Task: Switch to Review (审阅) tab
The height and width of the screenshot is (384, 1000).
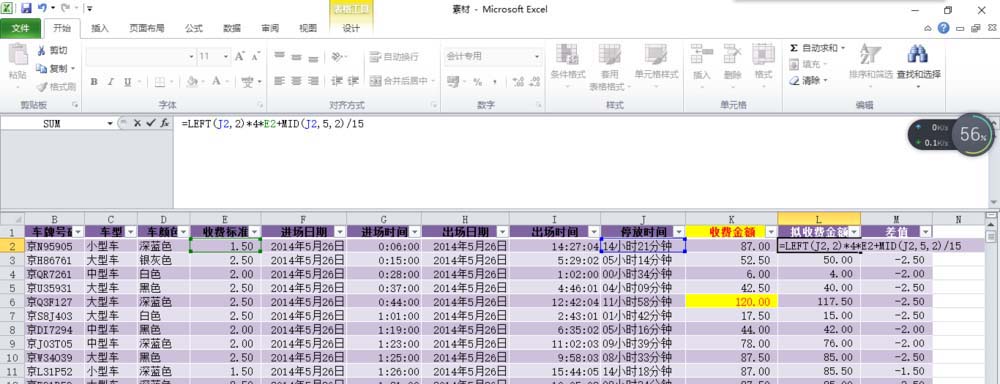Action: pyautogui.click(x=270, y=28)
